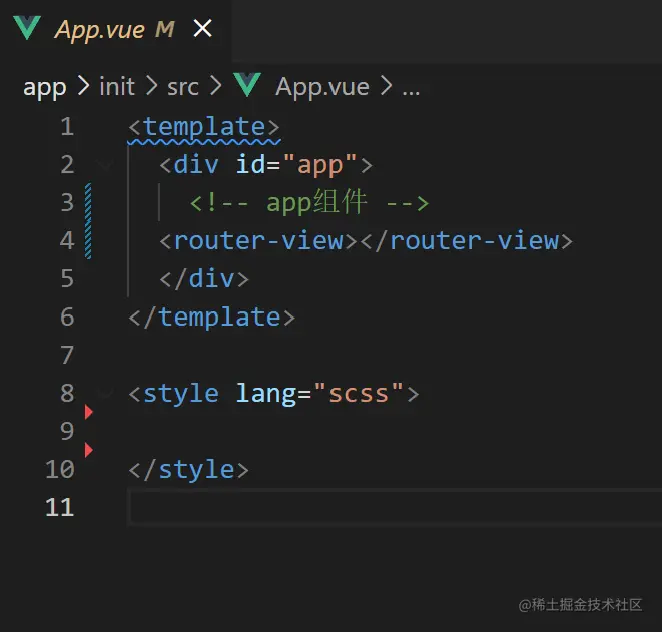Click the opening <template> tag on line 1
Viewport: 662px width, 632px height.
(x=204, y=127)
